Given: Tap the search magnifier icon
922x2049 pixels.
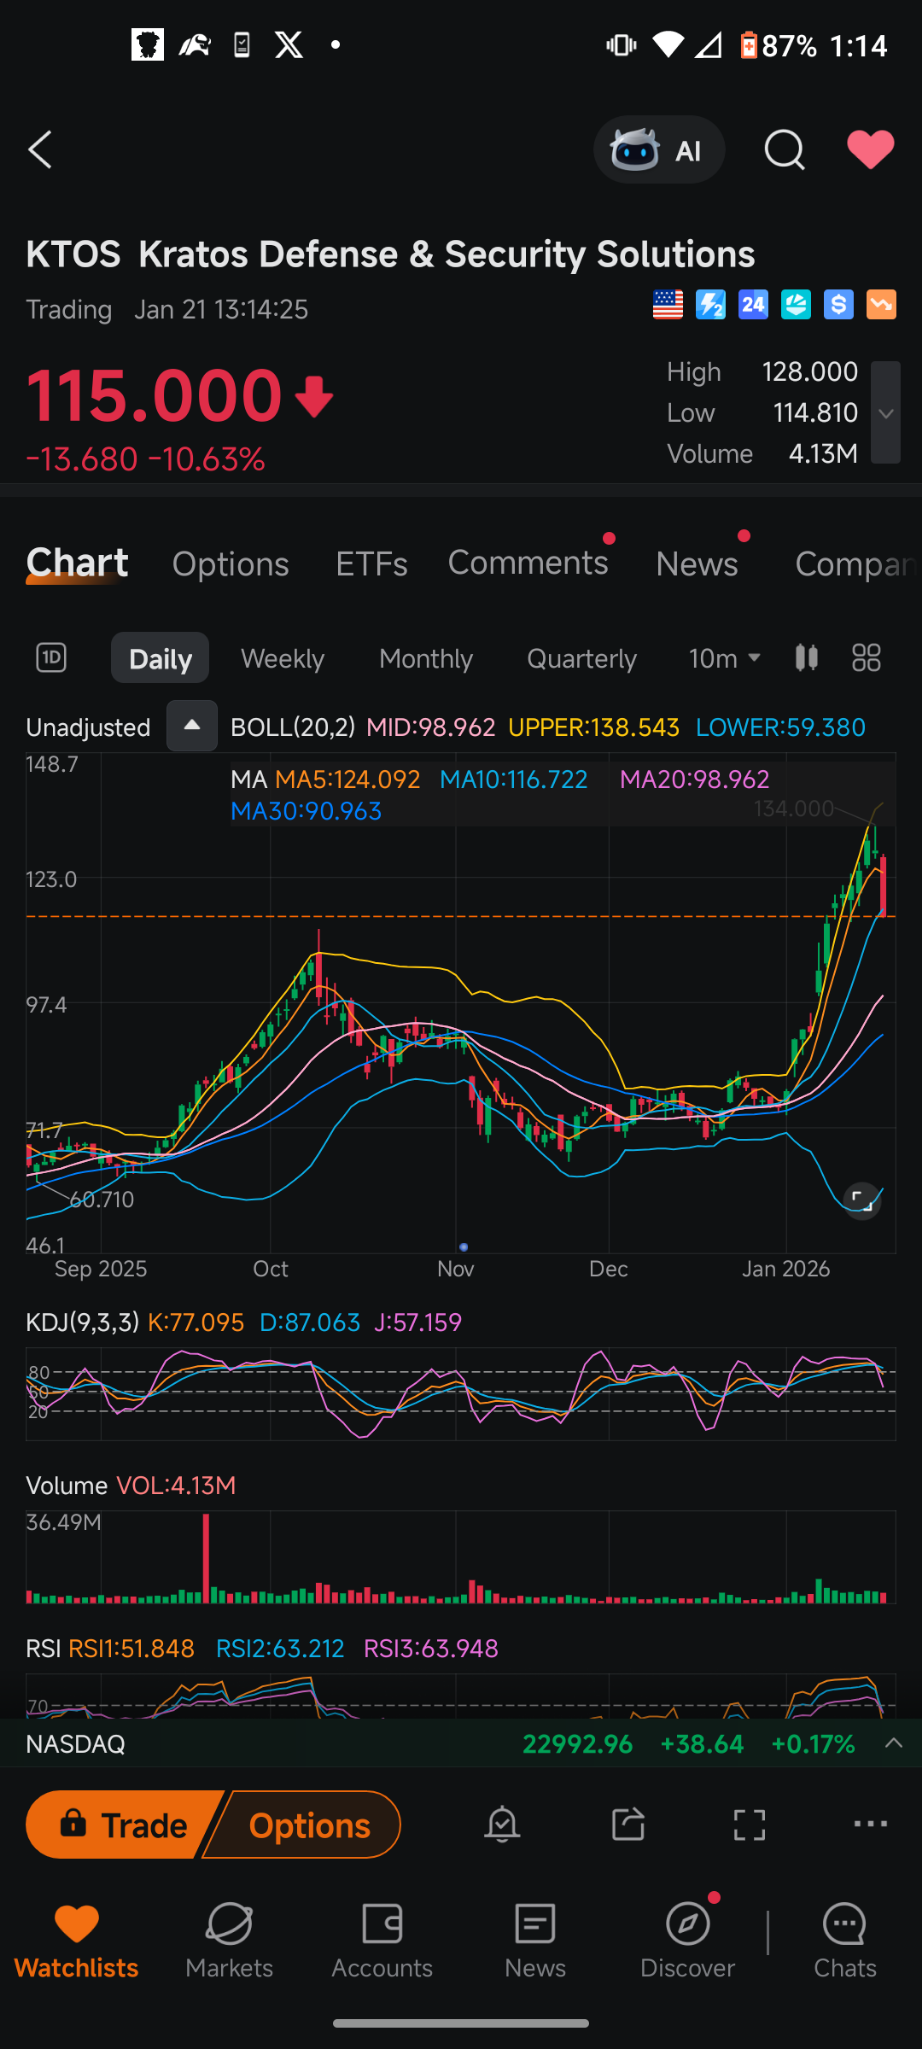Looking at the screenshot, I should [784, 150].
